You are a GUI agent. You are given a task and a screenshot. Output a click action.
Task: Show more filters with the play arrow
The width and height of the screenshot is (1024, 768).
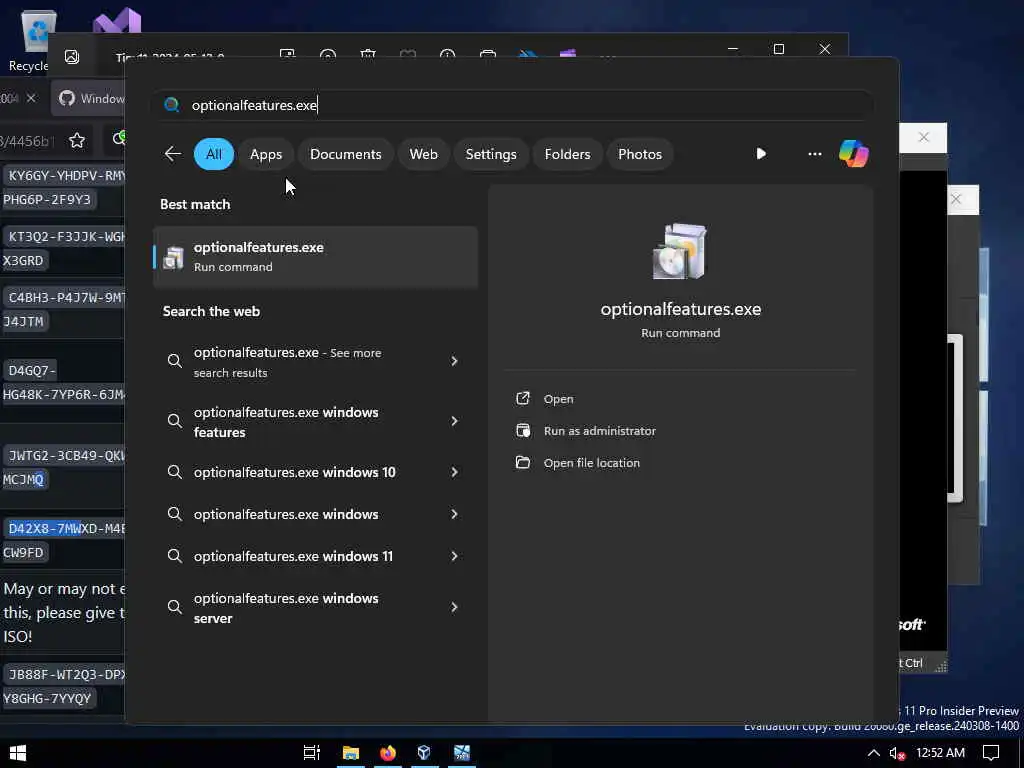point(761,153)
